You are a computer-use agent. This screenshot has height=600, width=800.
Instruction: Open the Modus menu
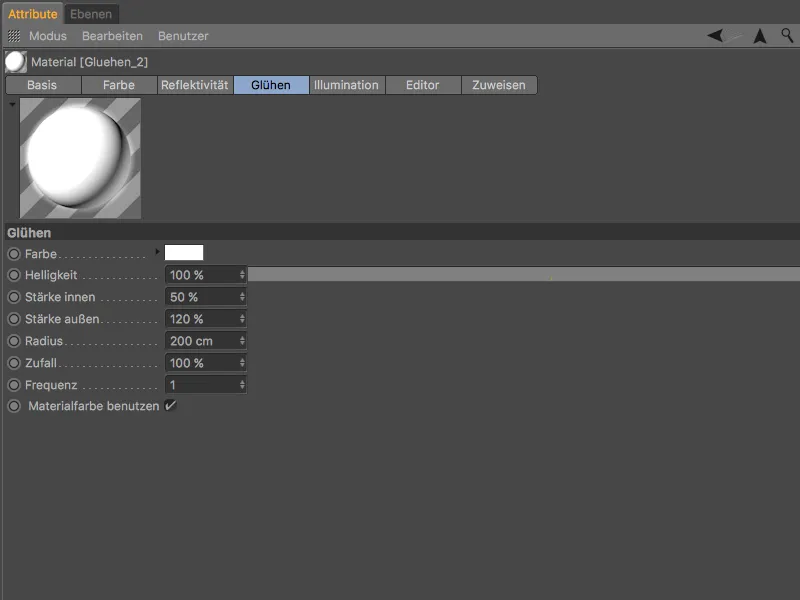click(x=48, y=36)
